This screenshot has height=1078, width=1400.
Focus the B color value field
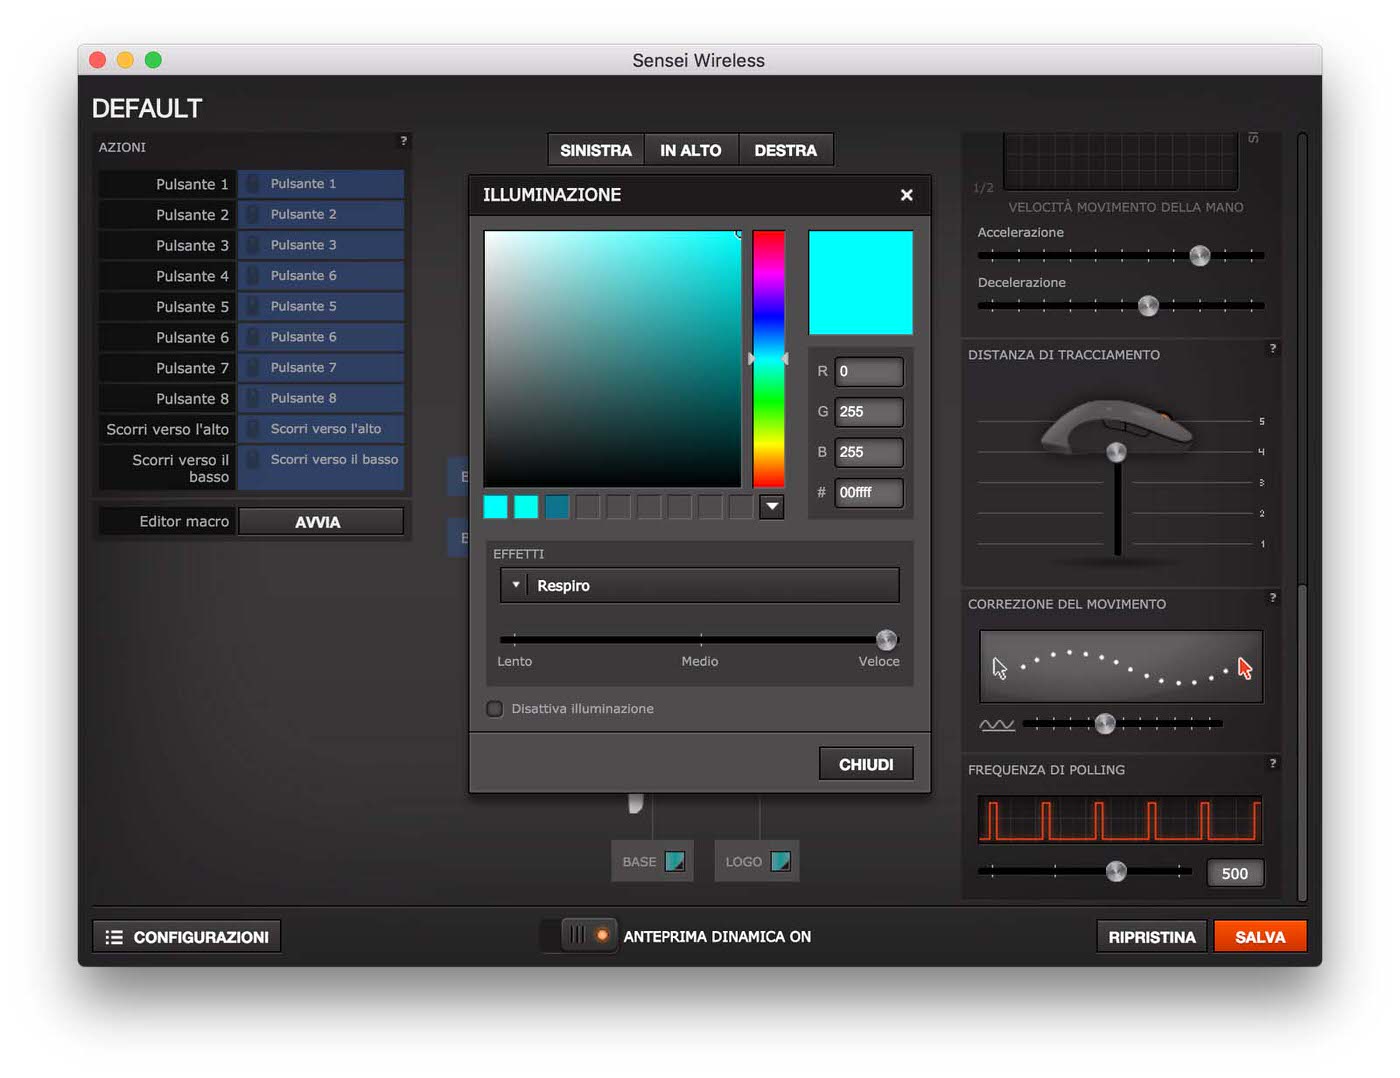click(x=869, y=452)
